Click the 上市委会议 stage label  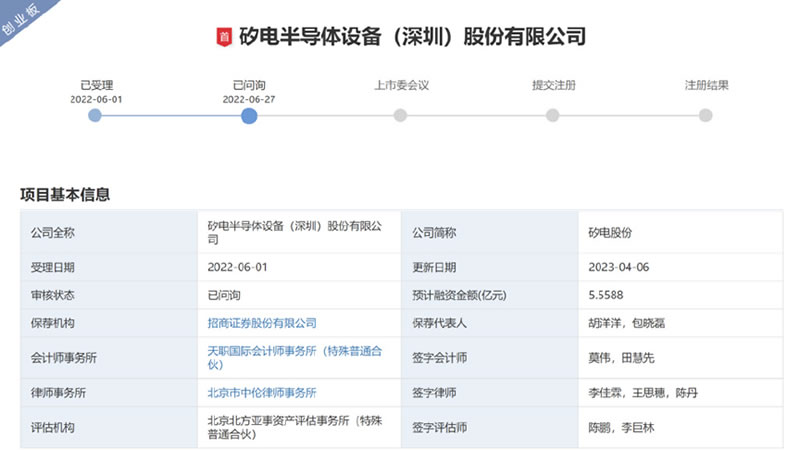click(402, 85)
